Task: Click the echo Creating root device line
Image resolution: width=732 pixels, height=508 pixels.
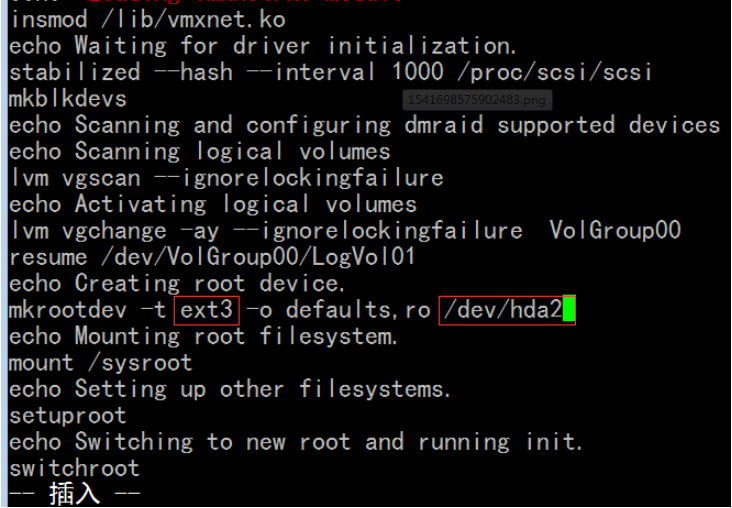Action: 177,283
